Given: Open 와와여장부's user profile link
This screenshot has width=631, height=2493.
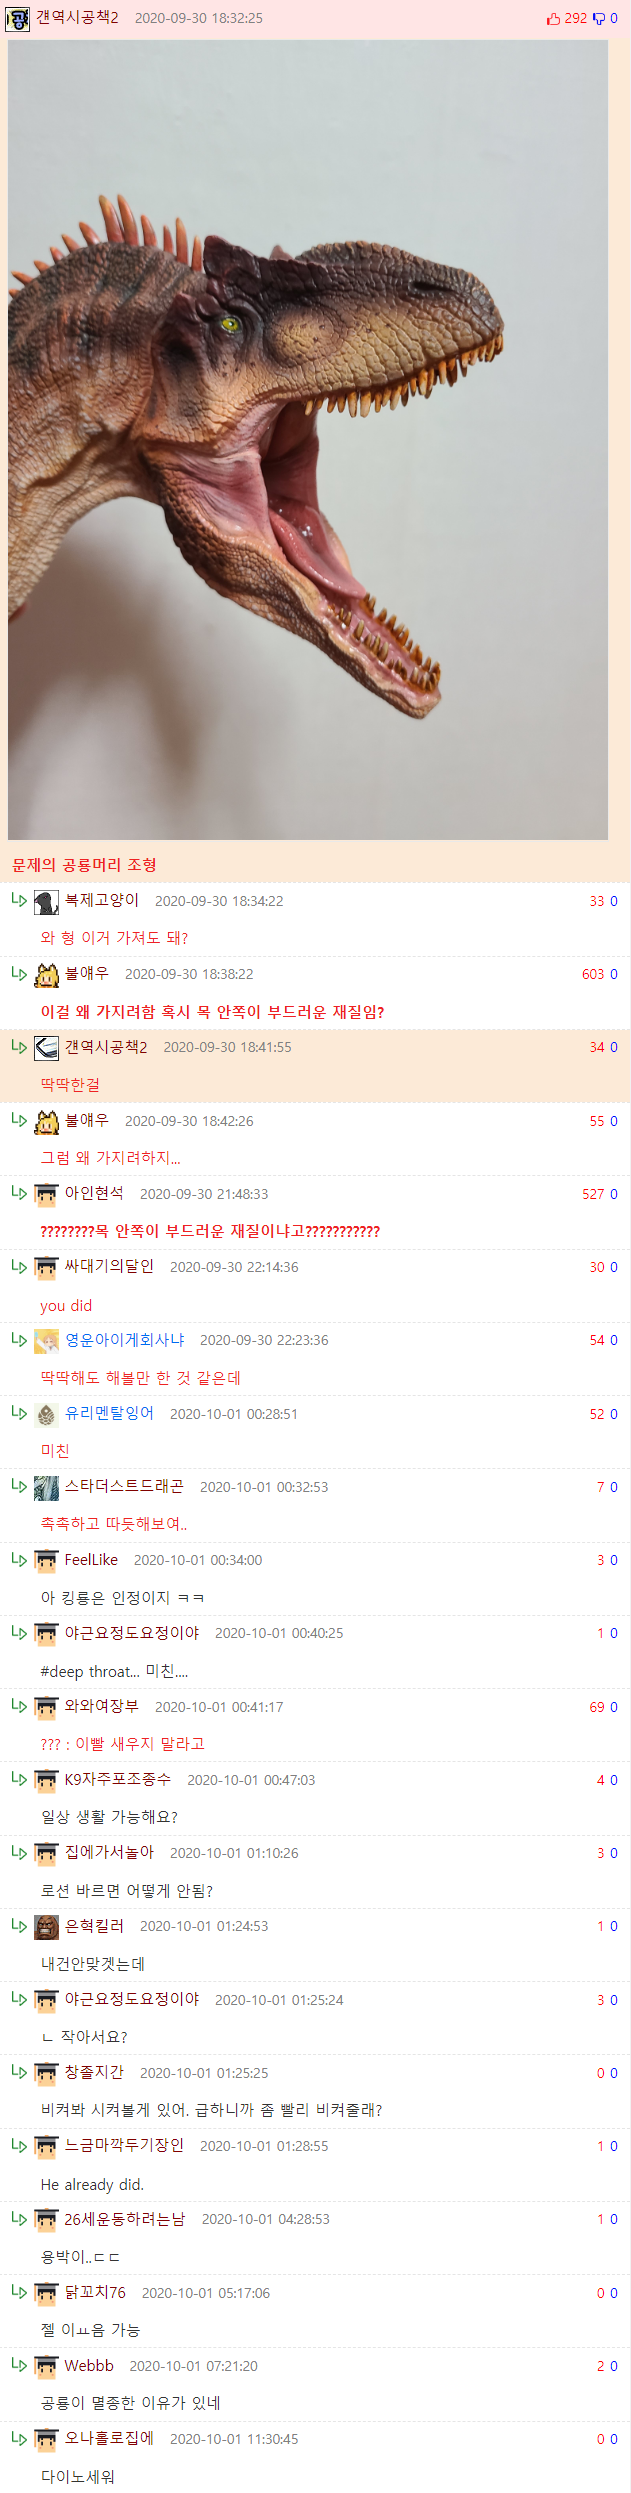Looking at the screenshot, I should click(x=101, y=1706).
